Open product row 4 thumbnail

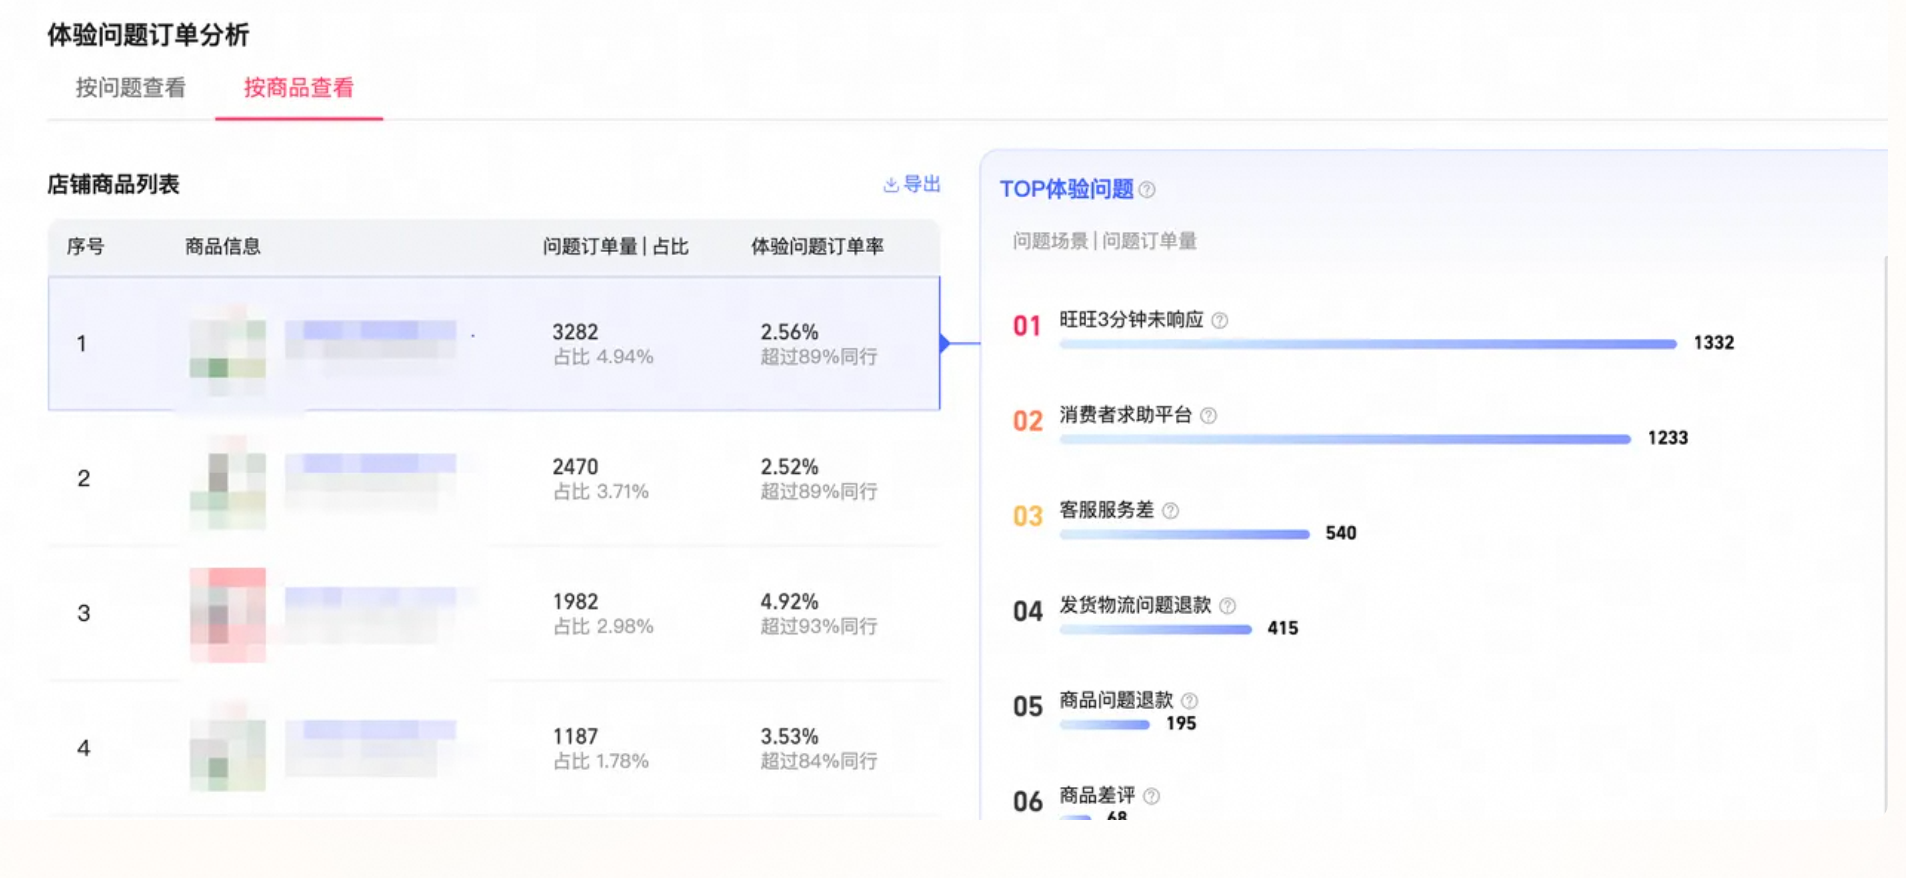point(228,747)
